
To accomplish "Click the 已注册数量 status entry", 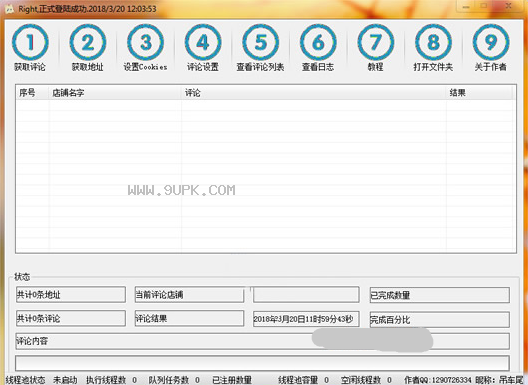I will (x=232, y=380).
